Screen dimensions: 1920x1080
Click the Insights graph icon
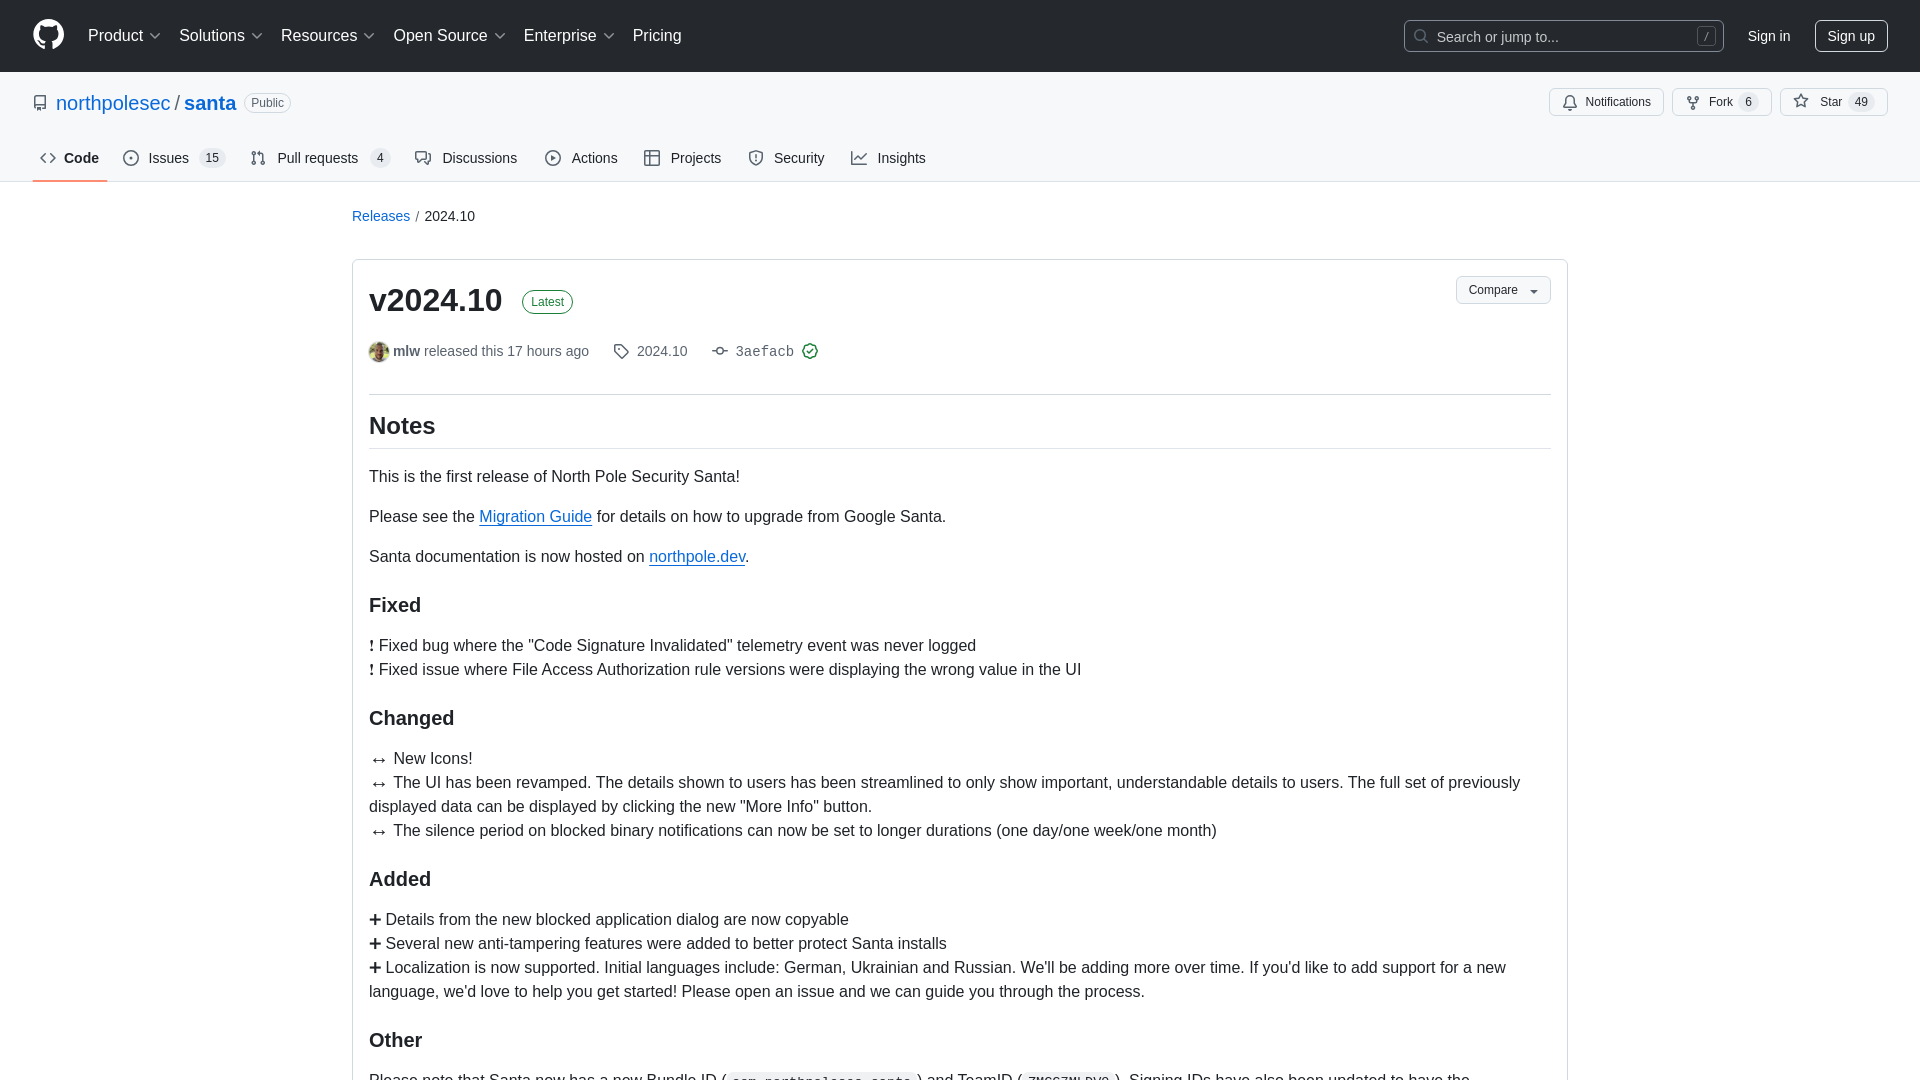pyautogui.click(x=858, y=158)
